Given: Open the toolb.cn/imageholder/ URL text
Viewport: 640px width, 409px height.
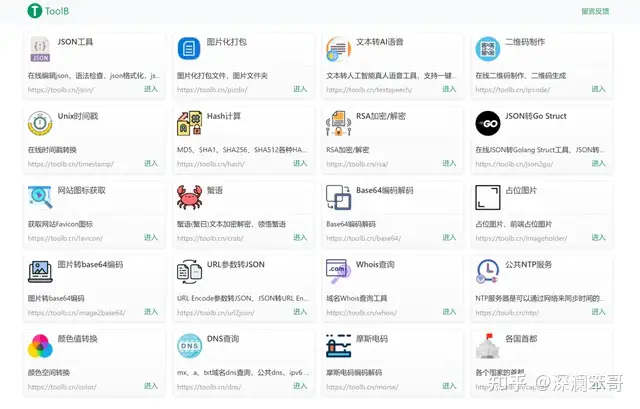Looking at the screenshot, I should click(521, 238).
